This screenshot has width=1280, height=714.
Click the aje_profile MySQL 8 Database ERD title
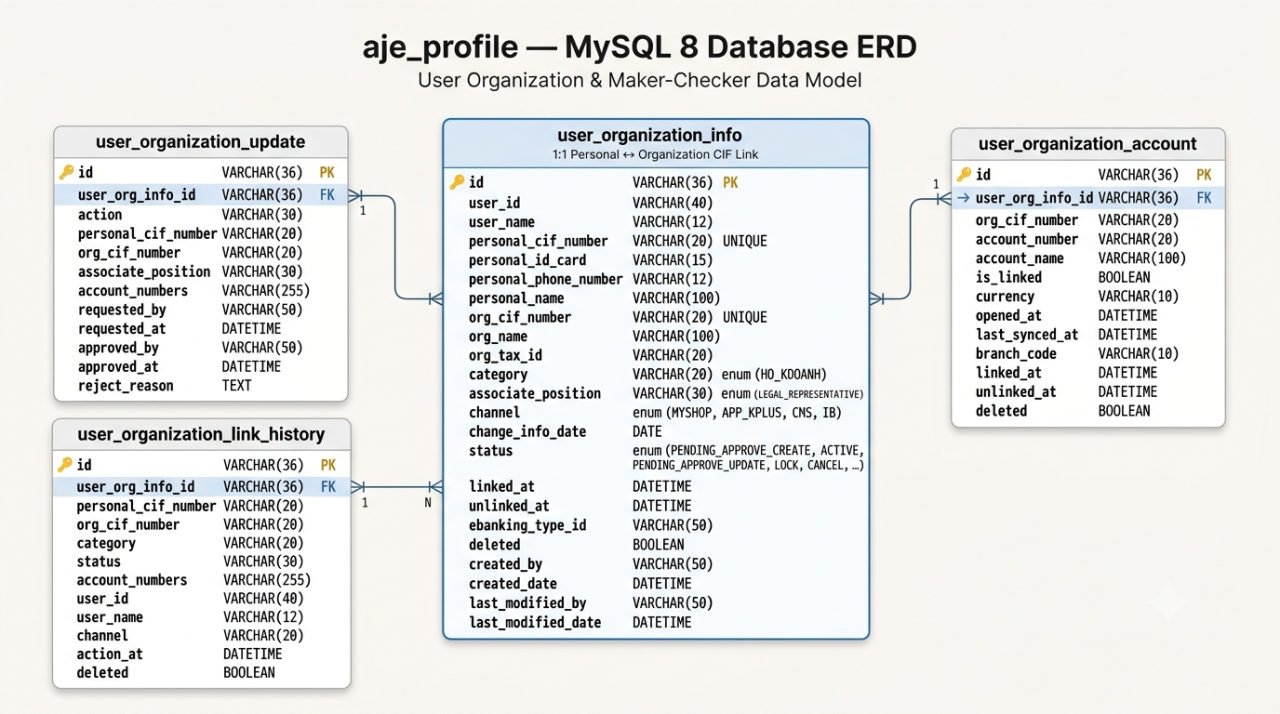click(x=640, y=47)
